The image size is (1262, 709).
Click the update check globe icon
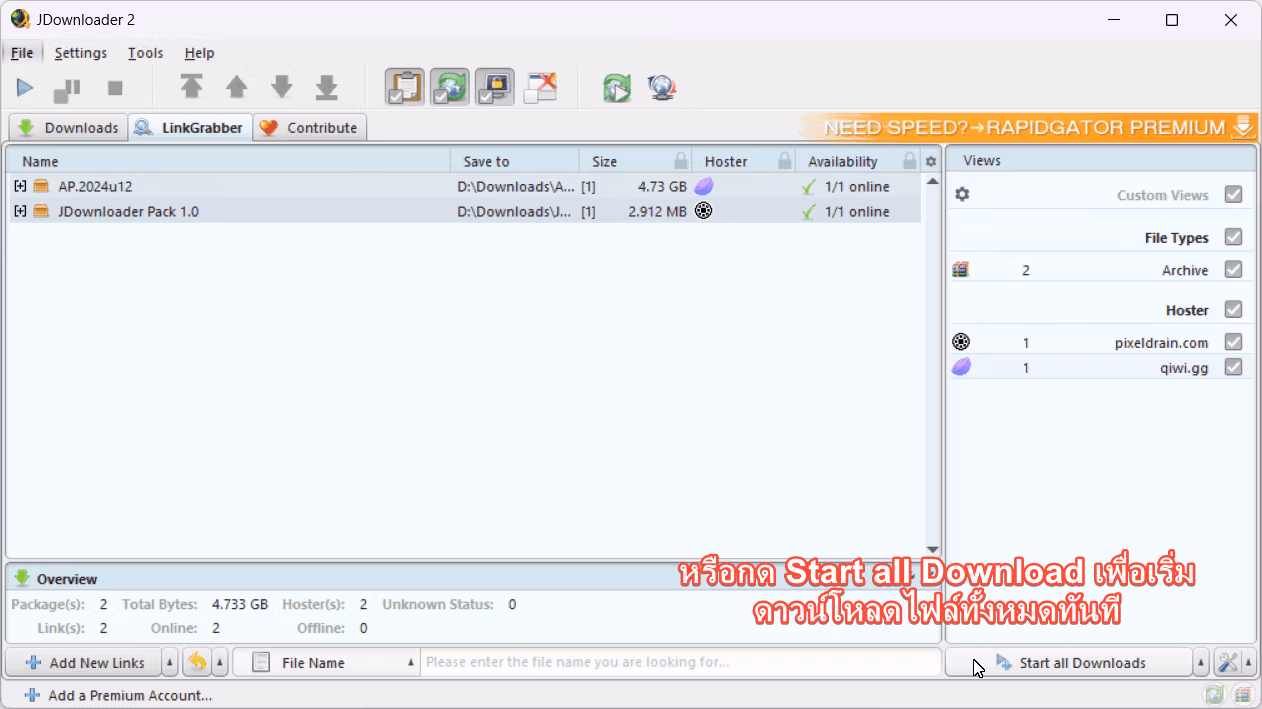click(662, 88)
